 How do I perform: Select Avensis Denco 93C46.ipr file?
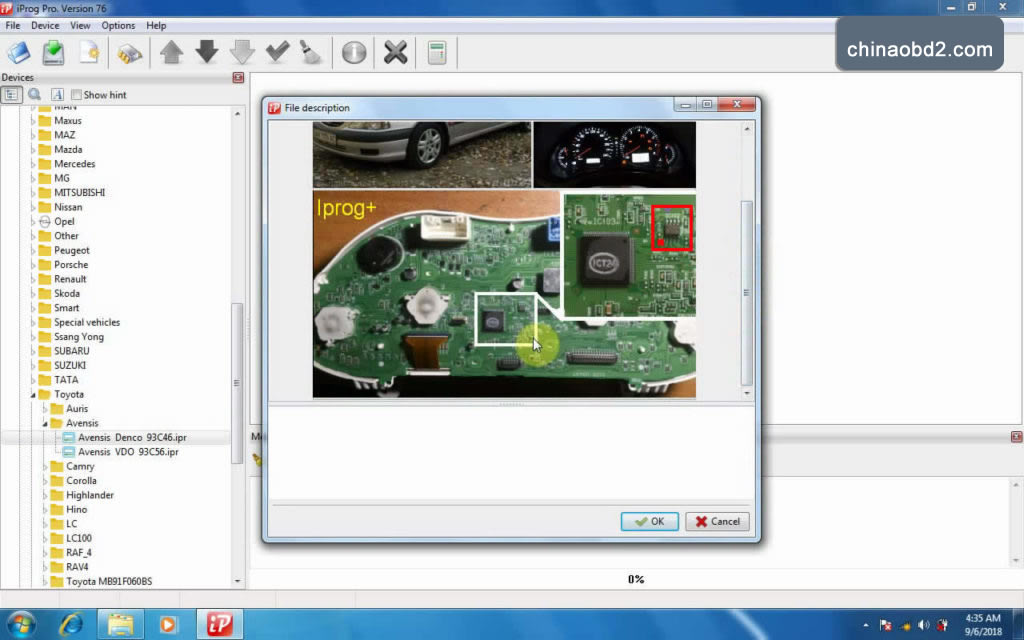[x=132, y=438]
